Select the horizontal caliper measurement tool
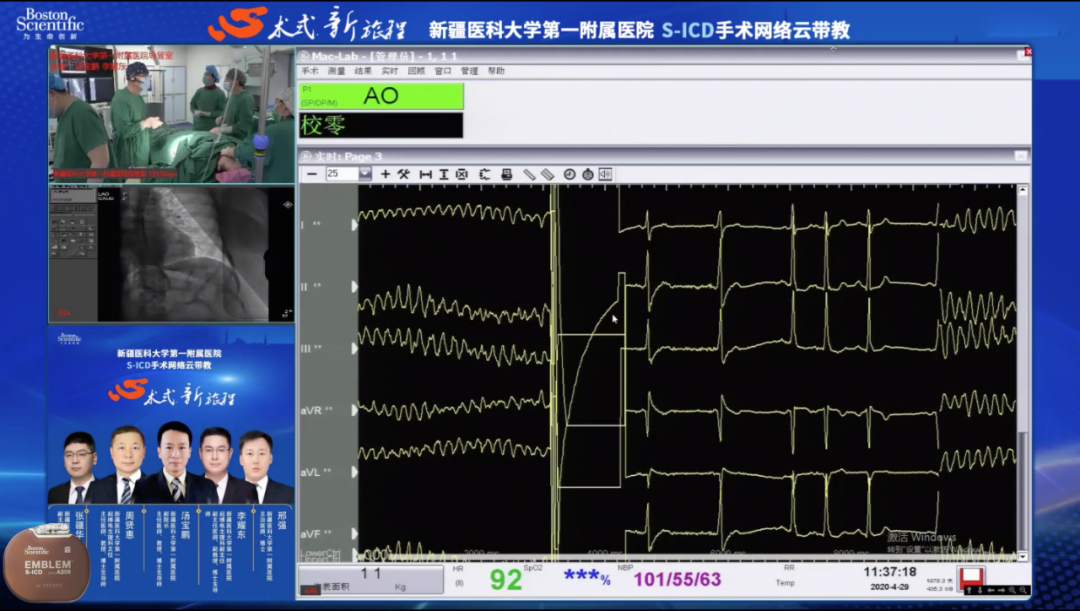The width and height of the screenshot is (1080, 611). pyautogui.click(x=426, y=174)
